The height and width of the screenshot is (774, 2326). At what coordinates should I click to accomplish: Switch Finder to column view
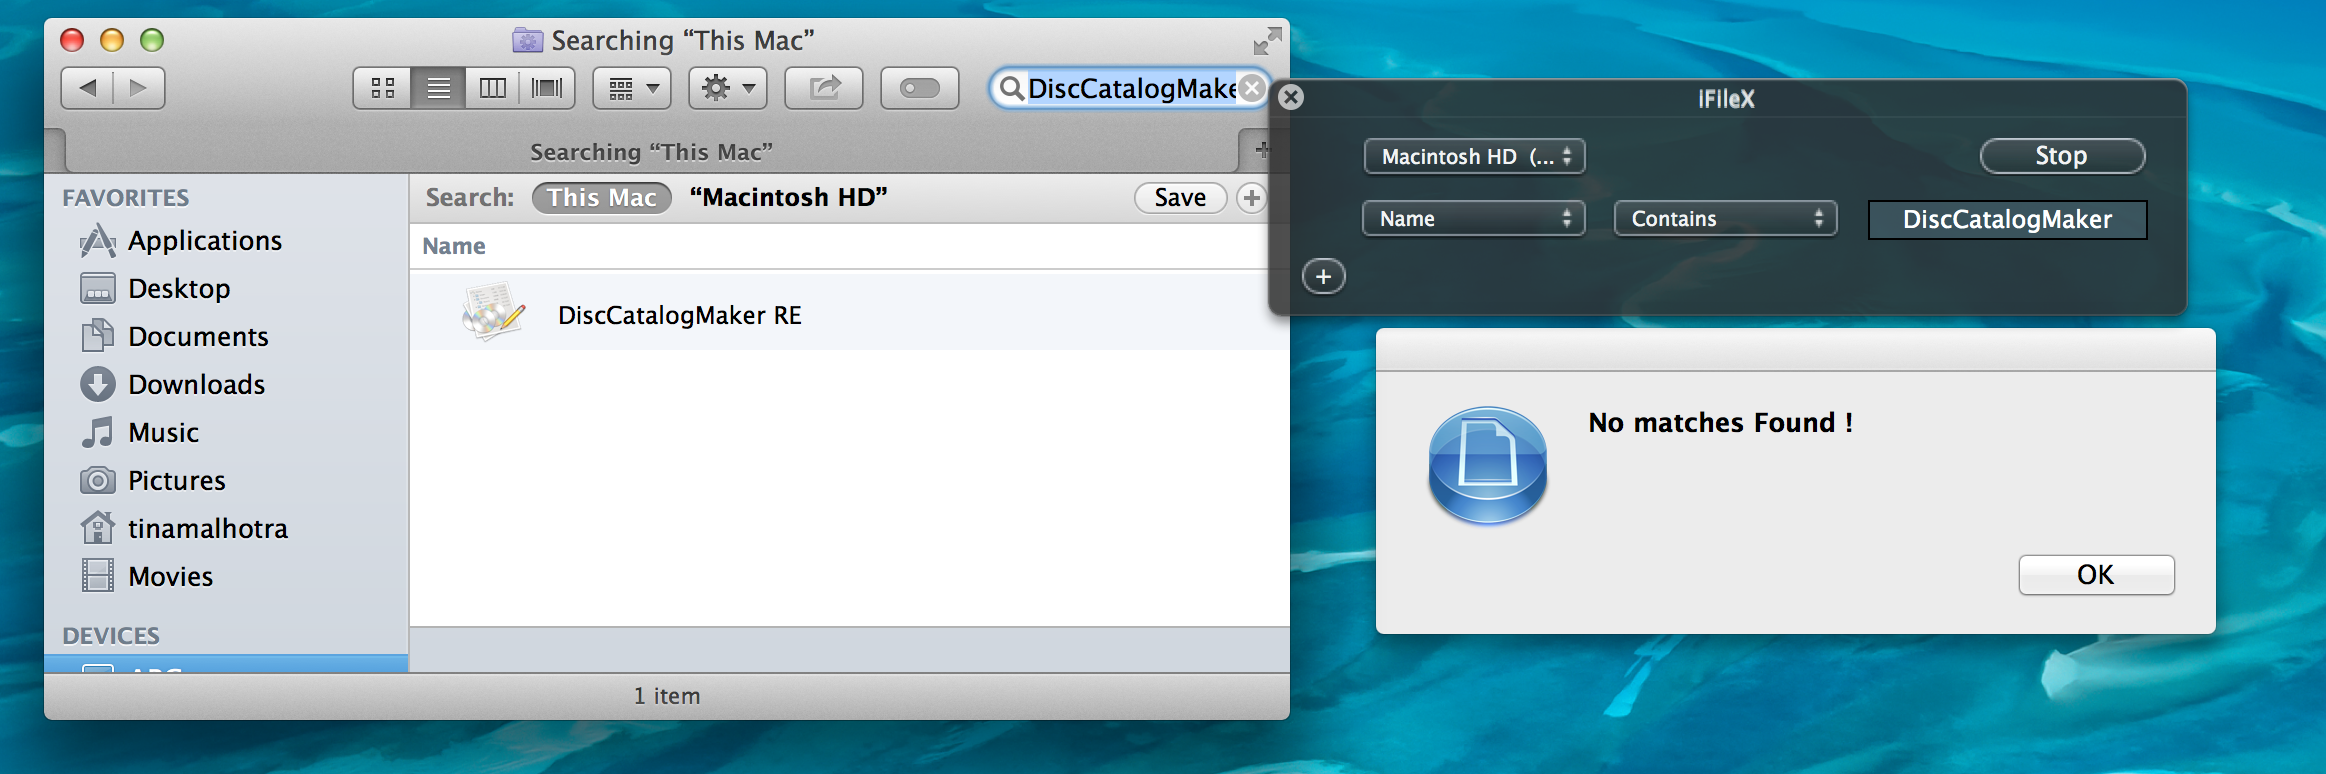(493, 88)
